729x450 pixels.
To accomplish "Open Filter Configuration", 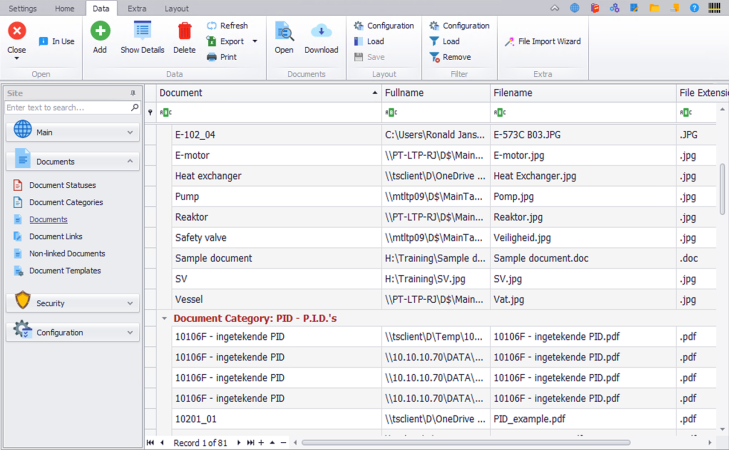I will pyautogui.click(x=459, y=26).
